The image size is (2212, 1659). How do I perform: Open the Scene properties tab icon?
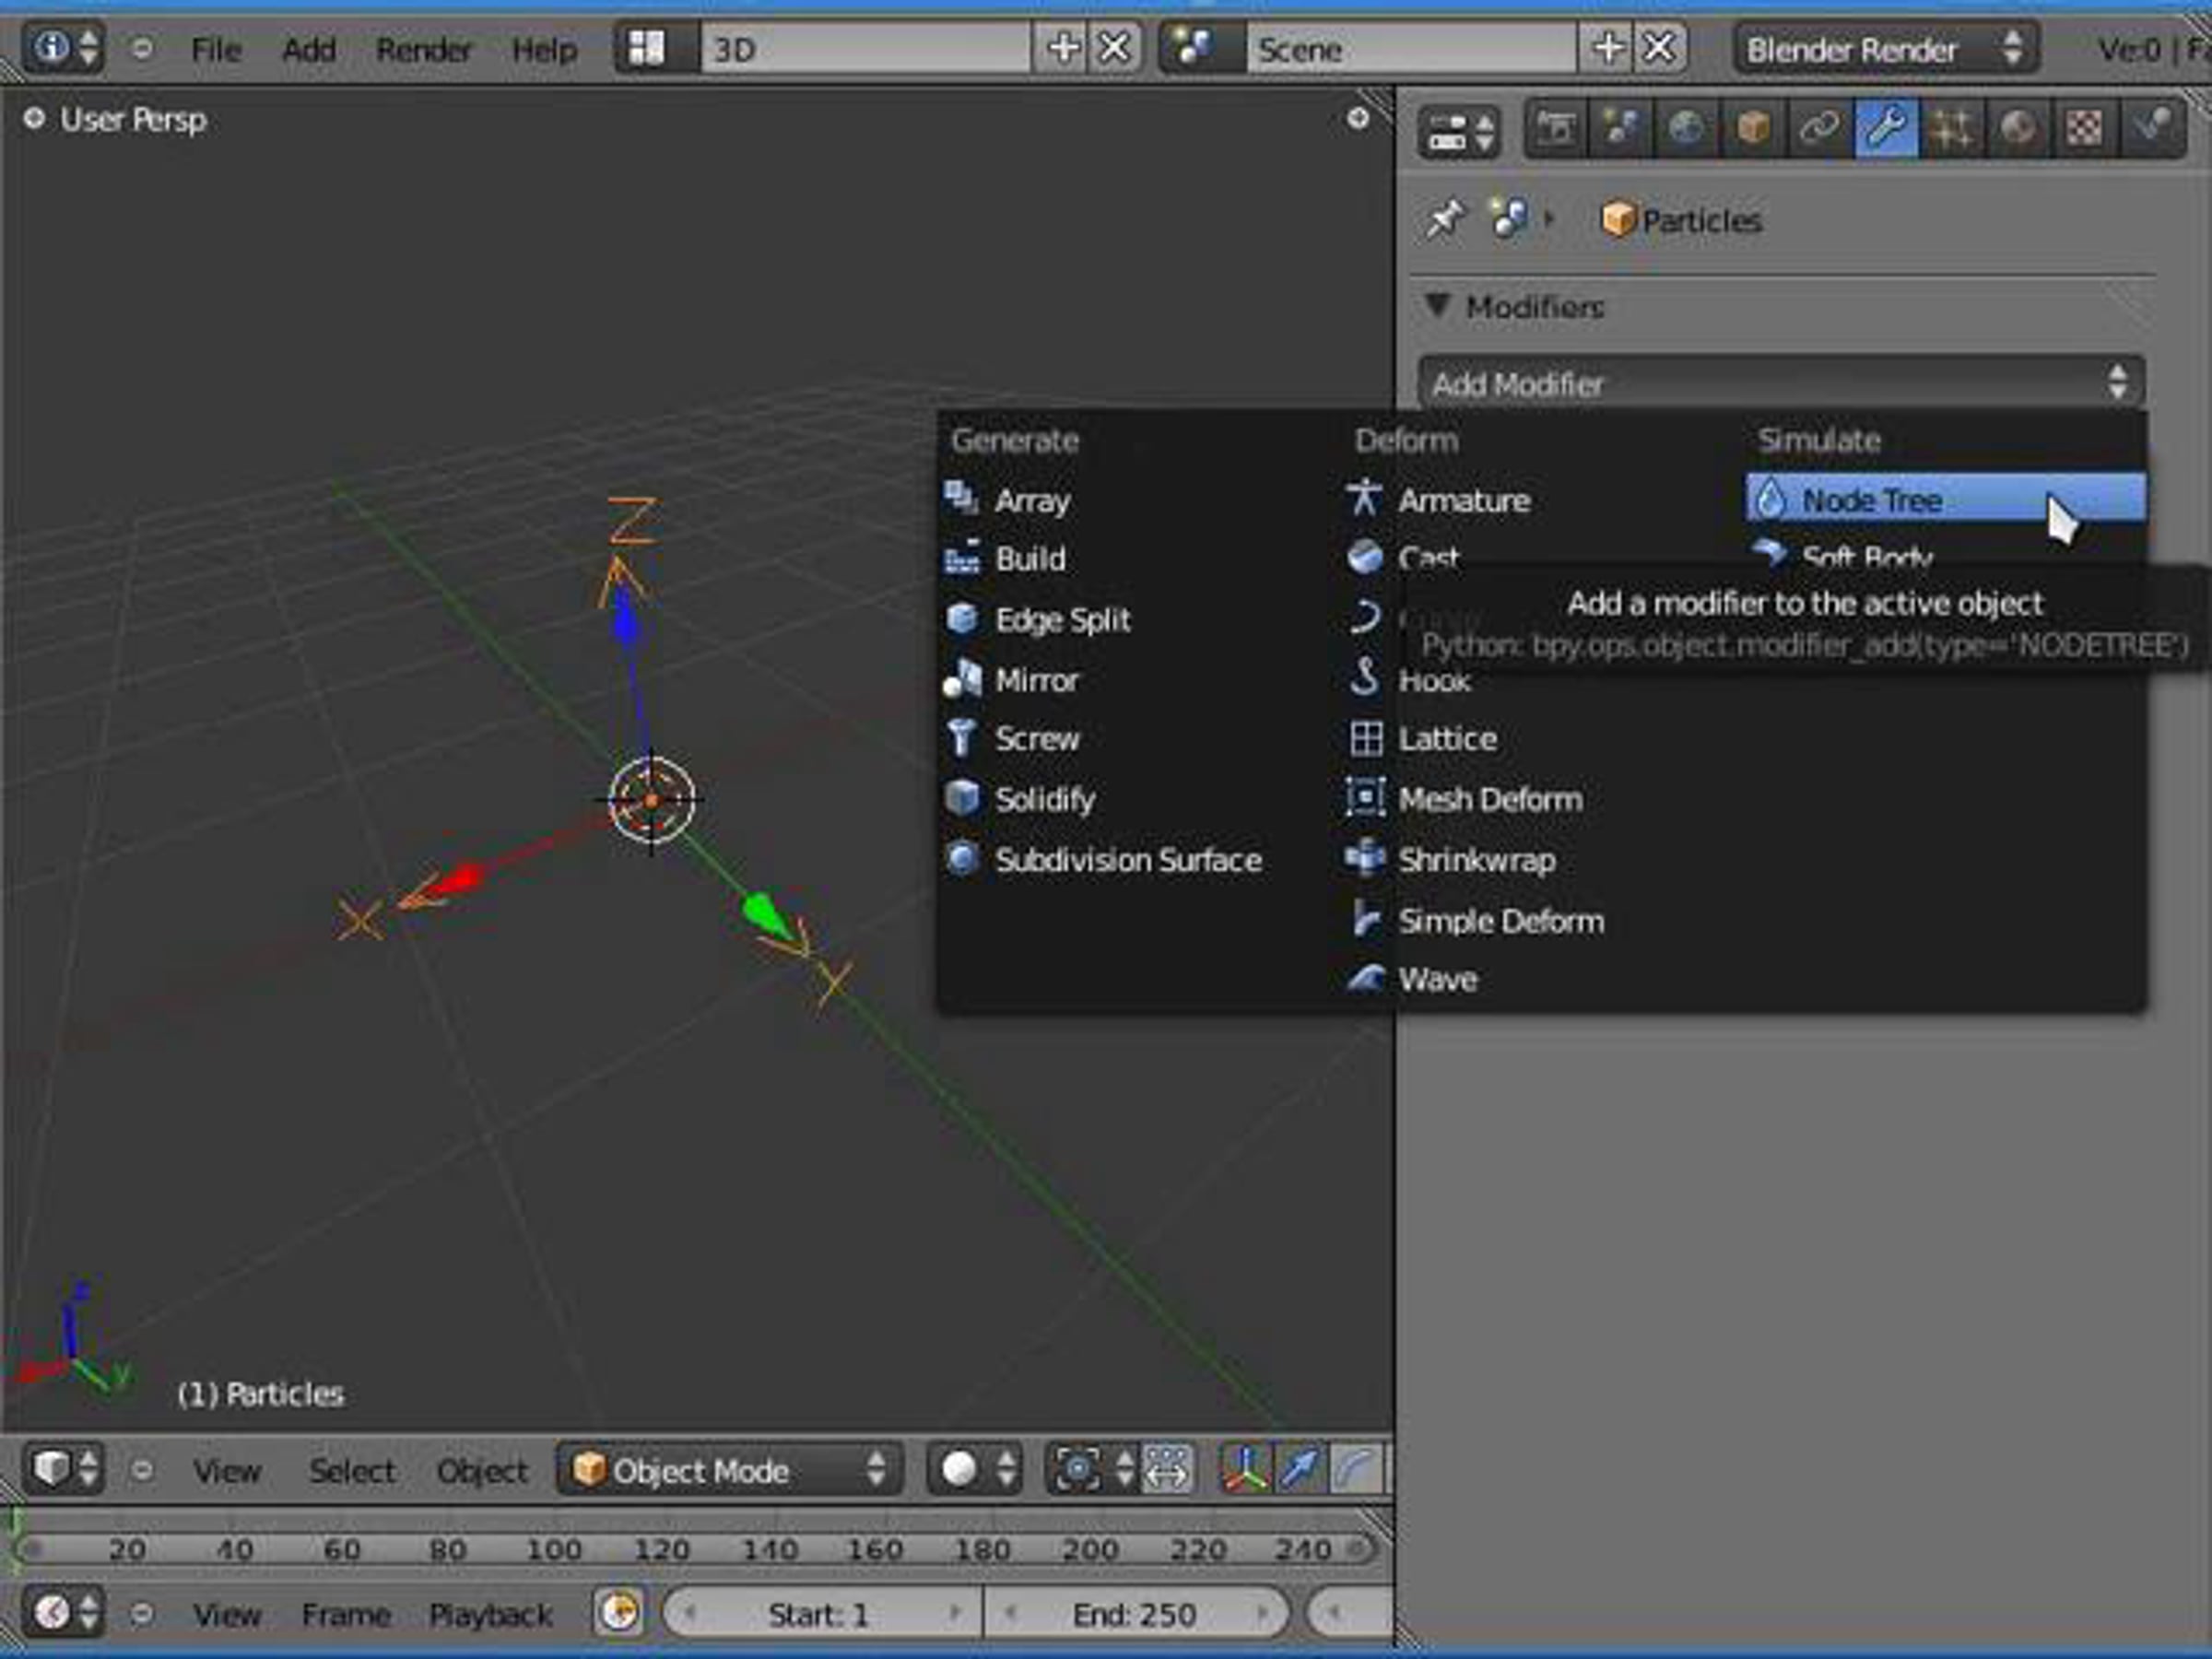pos(1621,128)
